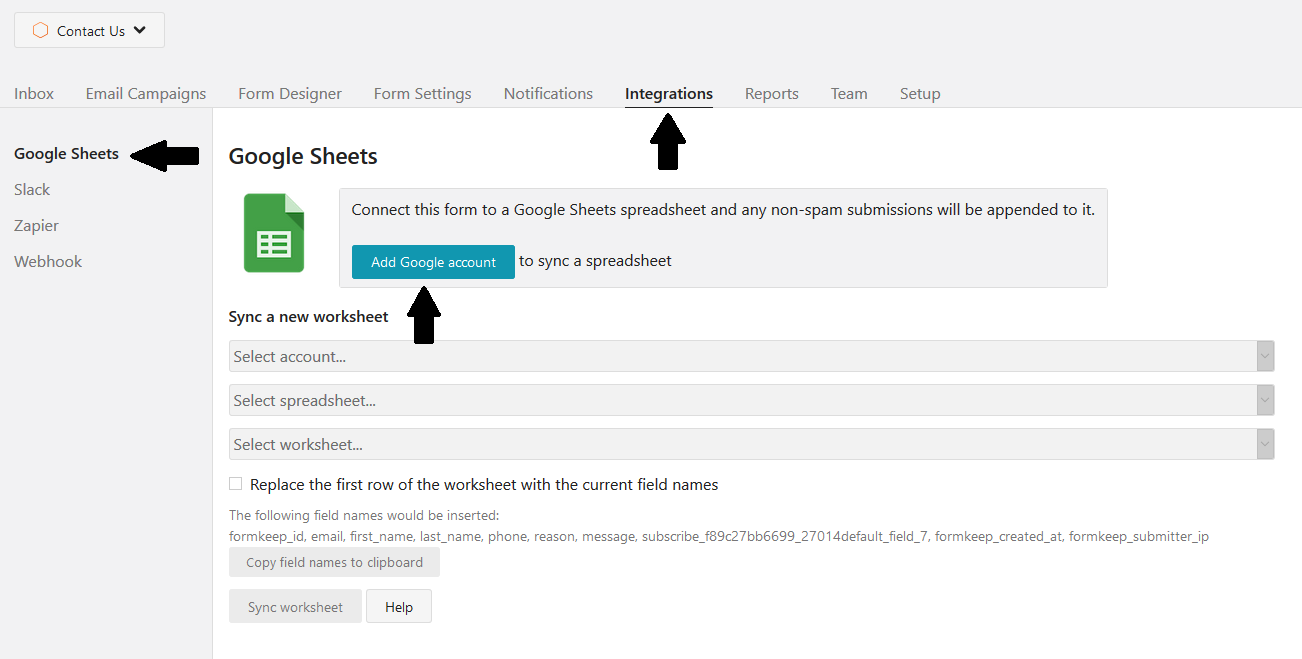The height and width of the screenshot is (659, 1302).
Task: Open the Reports tab
Action: pos(772,93)
